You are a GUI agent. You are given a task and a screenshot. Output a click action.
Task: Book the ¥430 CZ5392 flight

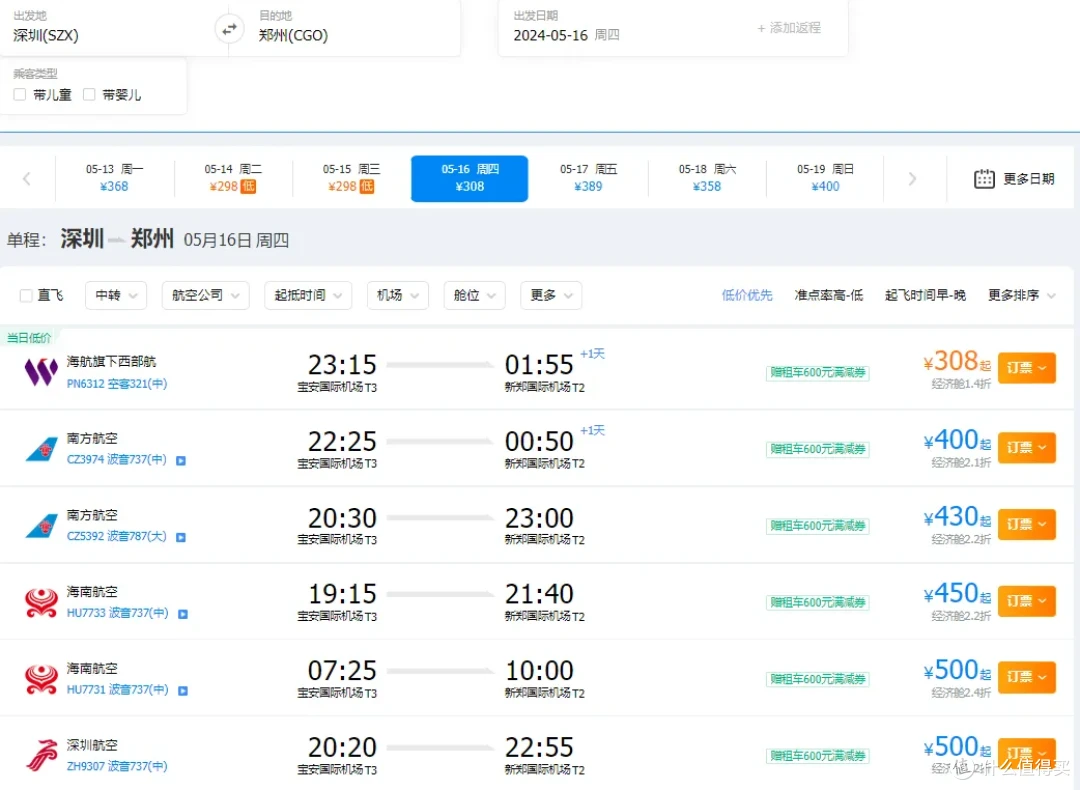(1026, 525)
